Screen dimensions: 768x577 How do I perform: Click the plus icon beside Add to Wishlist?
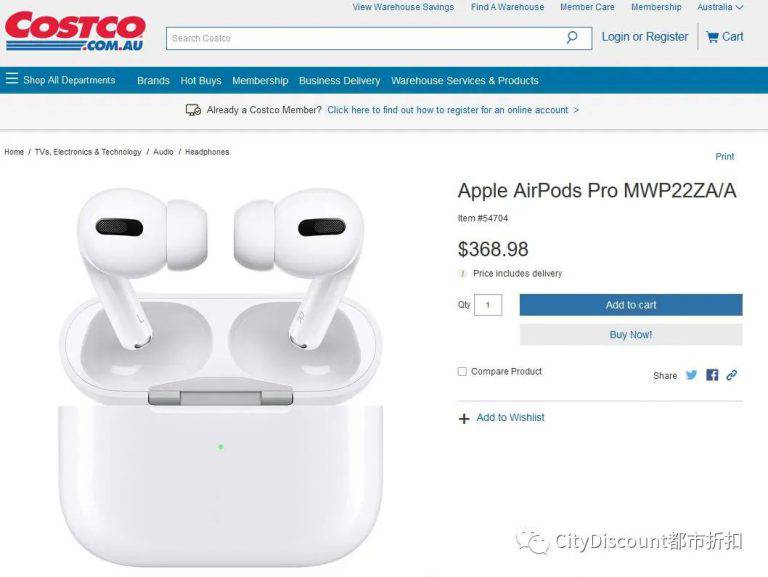pyautogui.click(x=464, y=418)
